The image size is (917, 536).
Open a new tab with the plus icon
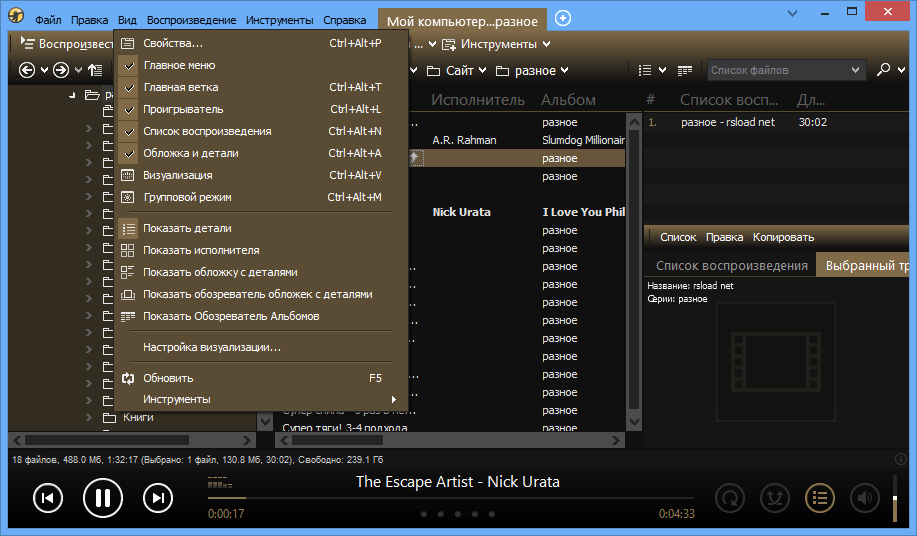point(563,18)
